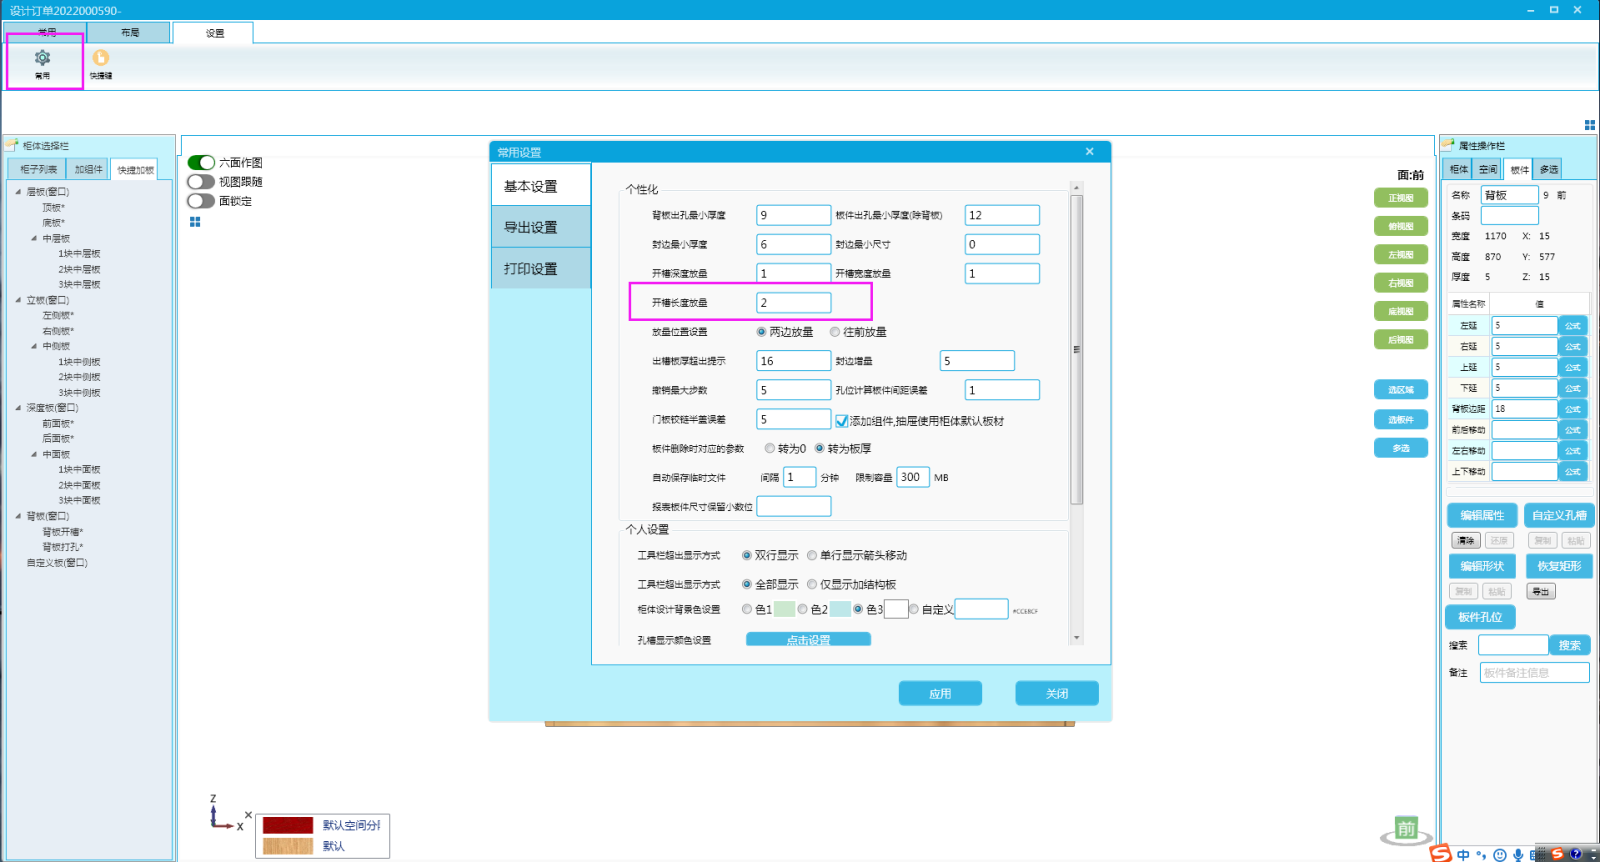1600x862 pixels.
Task: Select 仅显示加结构板 radio option
Action: (x=812, y=585)
